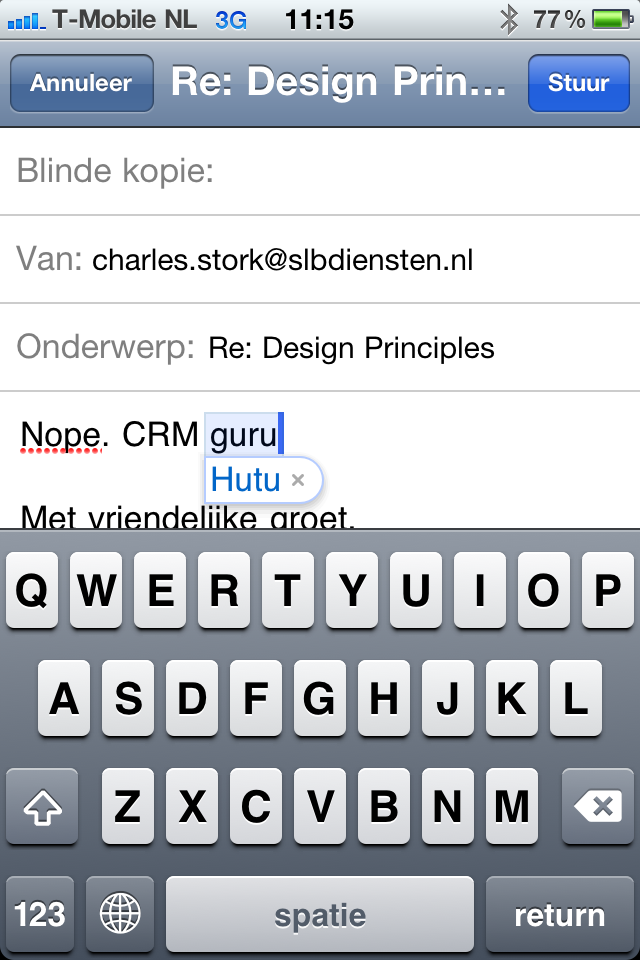Type the letter Q key
640x960 pixels.
[x=32, y=592]
